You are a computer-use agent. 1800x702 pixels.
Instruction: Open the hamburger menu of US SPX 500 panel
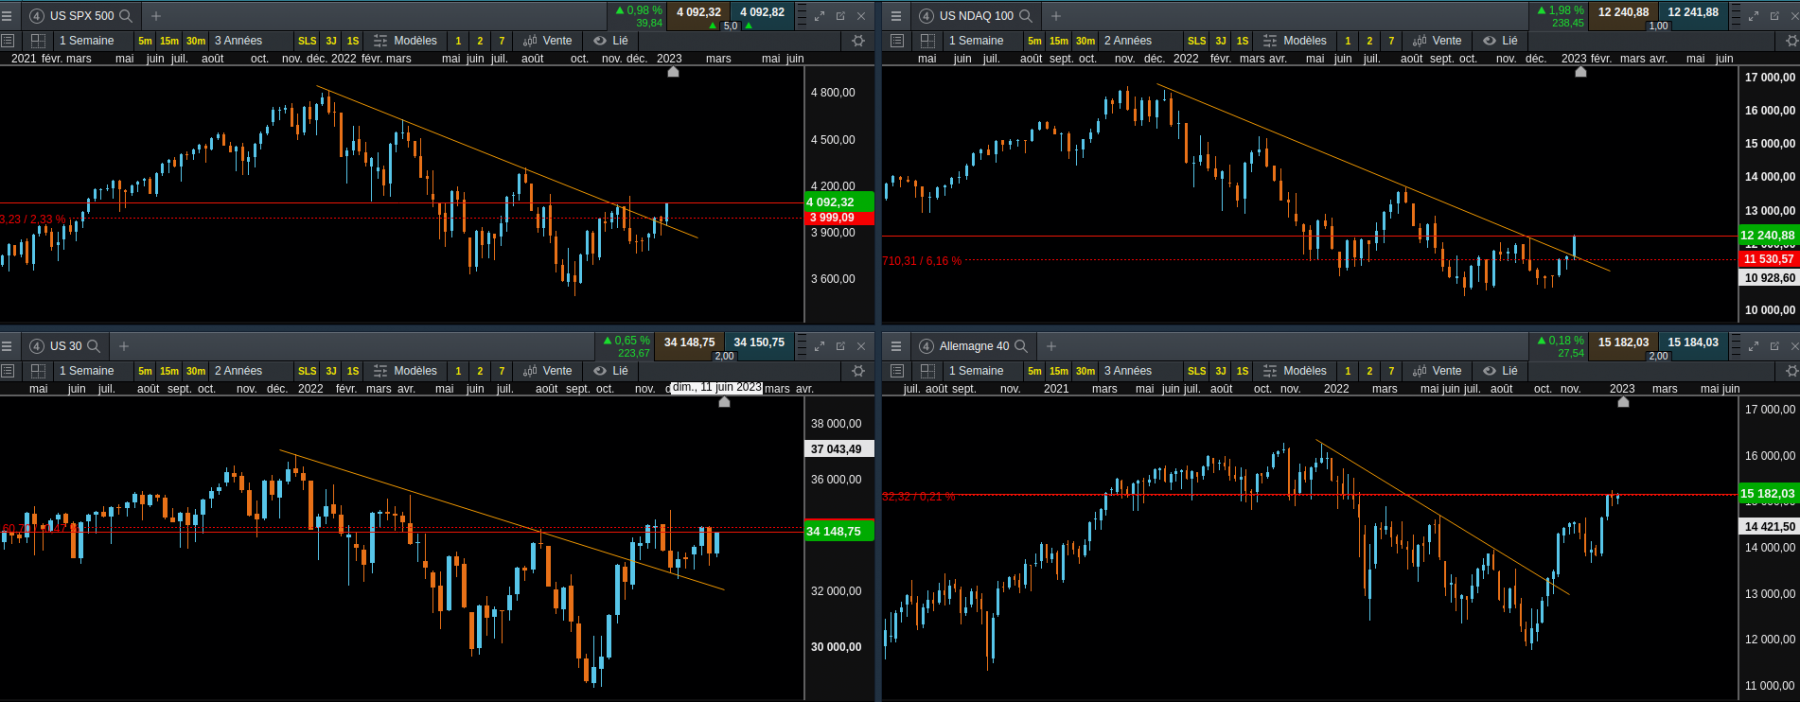(7, 16)
